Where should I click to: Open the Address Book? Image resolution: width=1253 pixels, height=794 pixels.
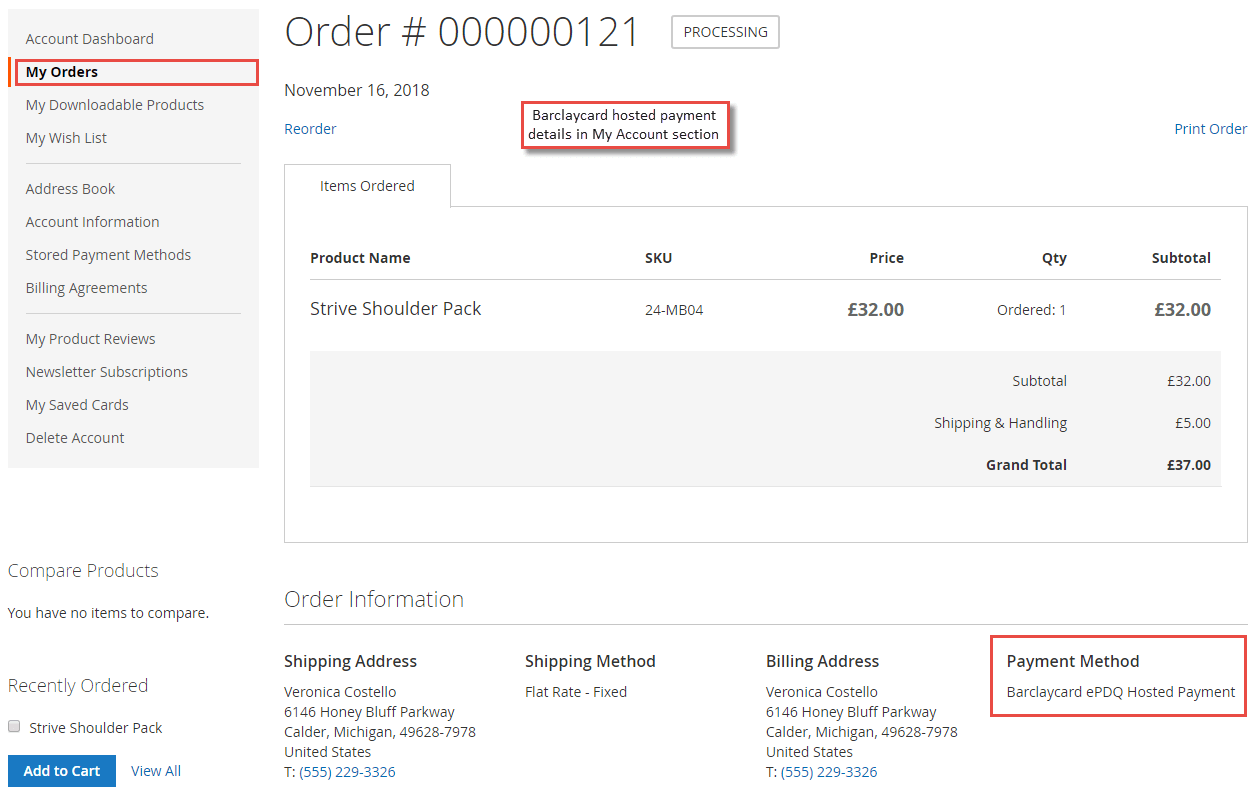coord(70,188)
